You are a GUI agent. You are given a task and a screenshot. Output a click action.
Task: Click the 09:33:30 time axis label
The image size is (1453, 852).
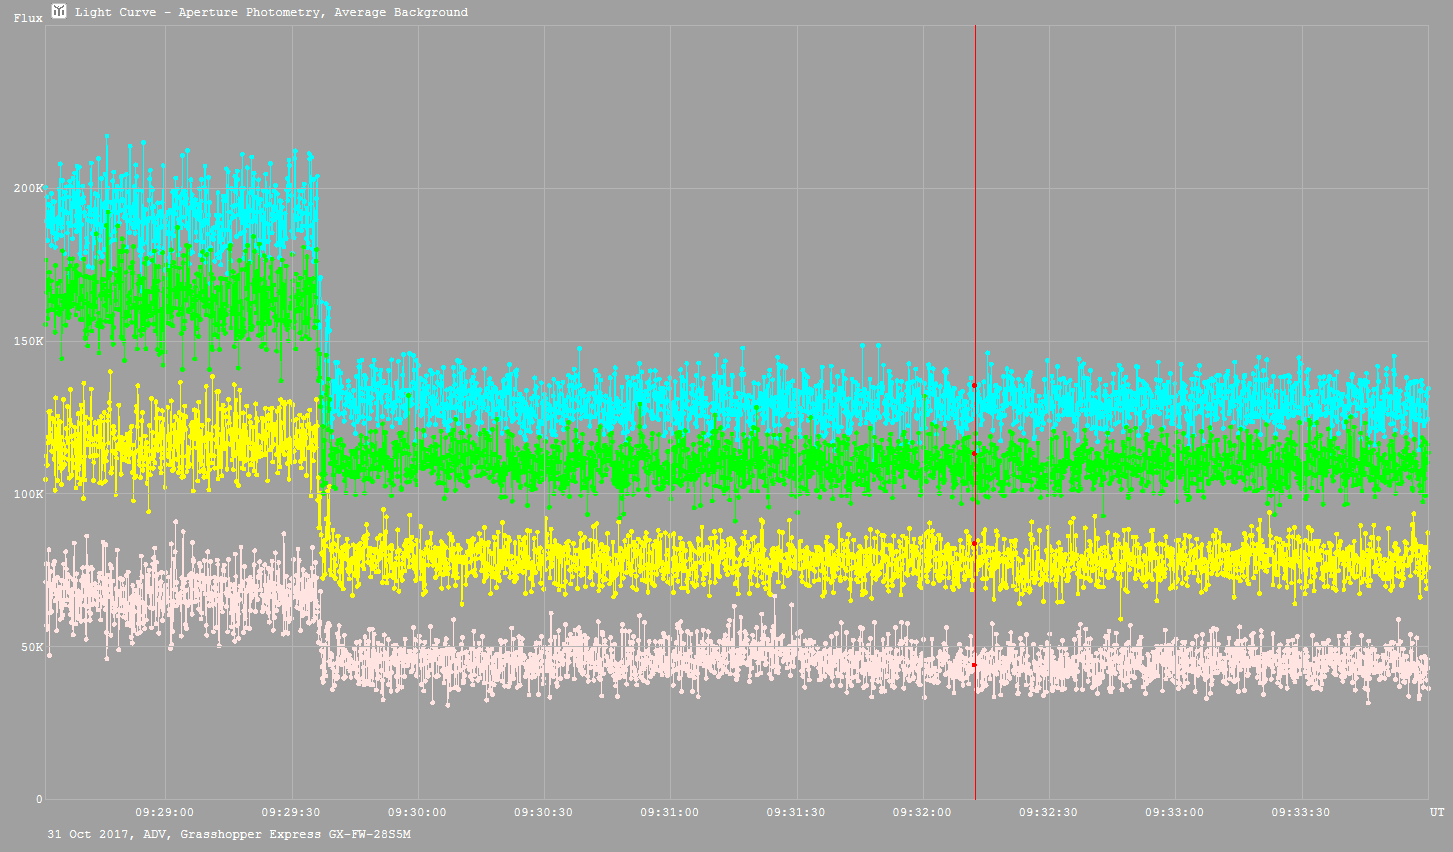(x=1301, y=812)
